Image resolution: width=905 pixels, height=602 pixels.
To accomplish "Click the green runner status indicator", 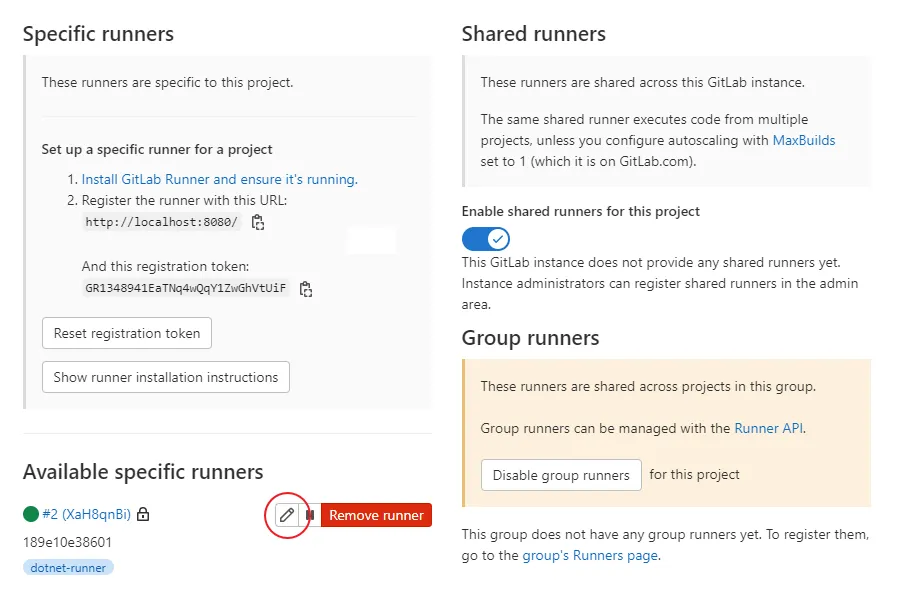I will [x=31, y=515].
